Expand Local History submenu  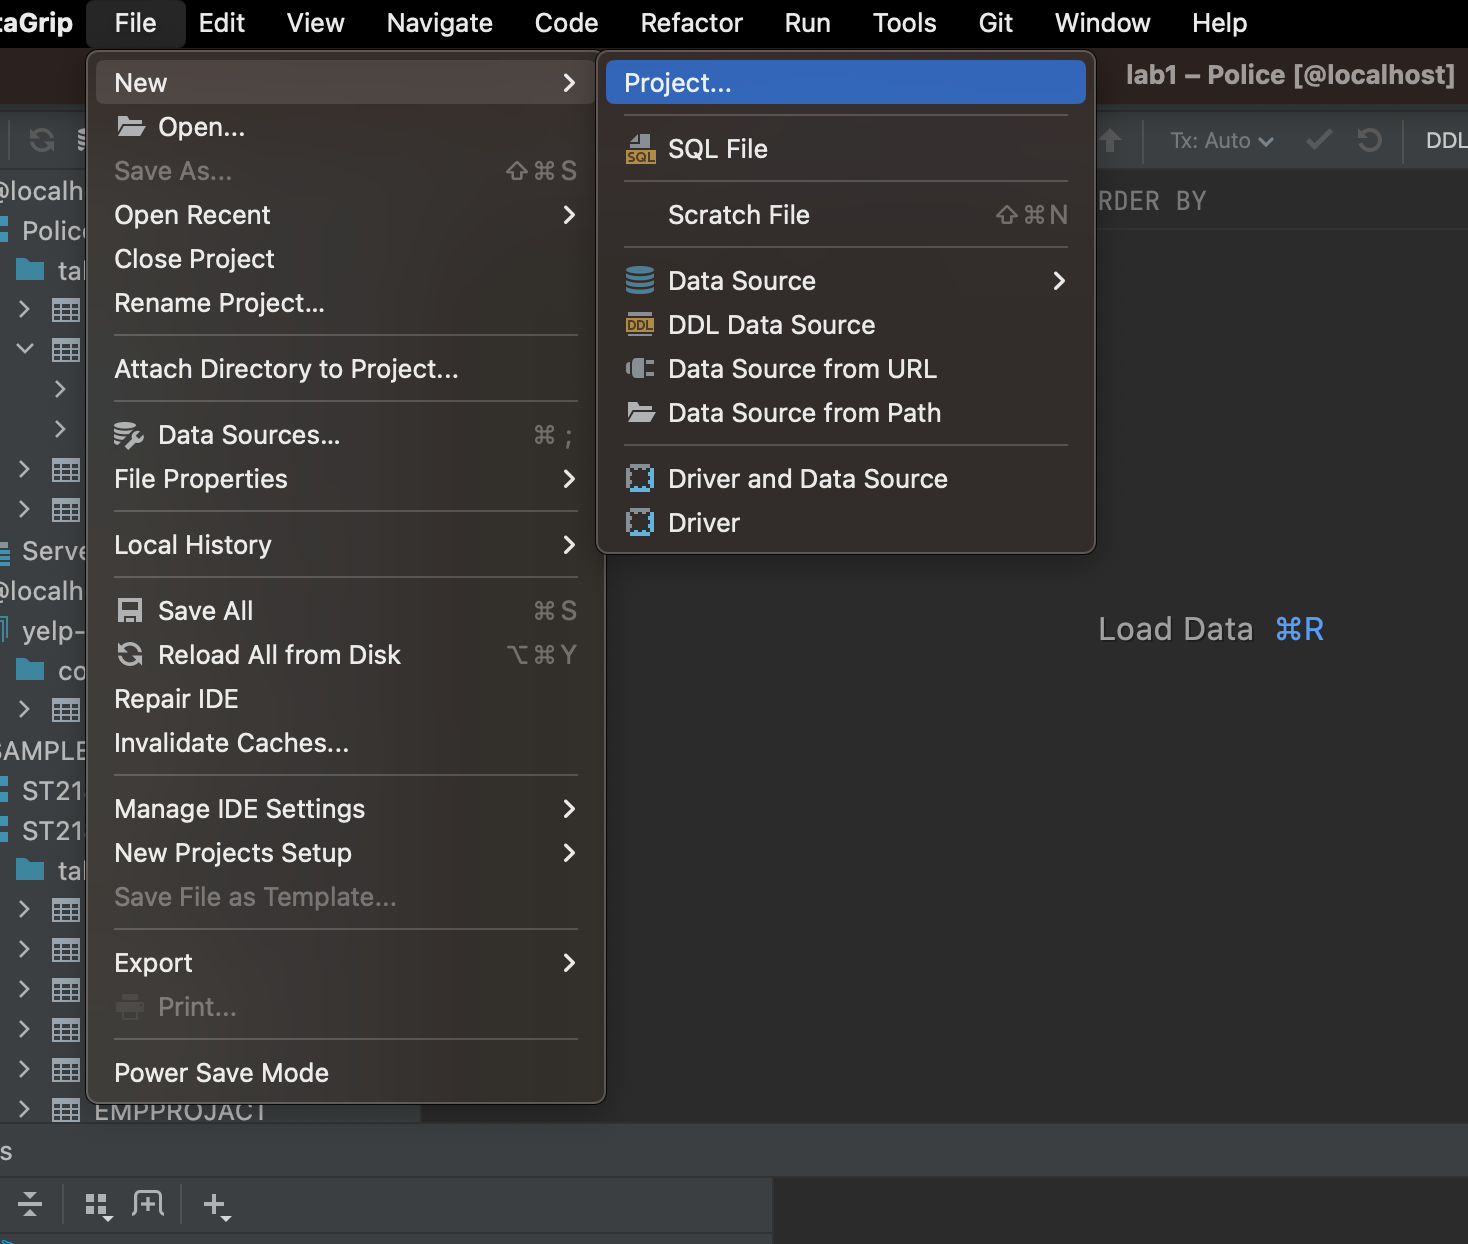coord(346,545)
